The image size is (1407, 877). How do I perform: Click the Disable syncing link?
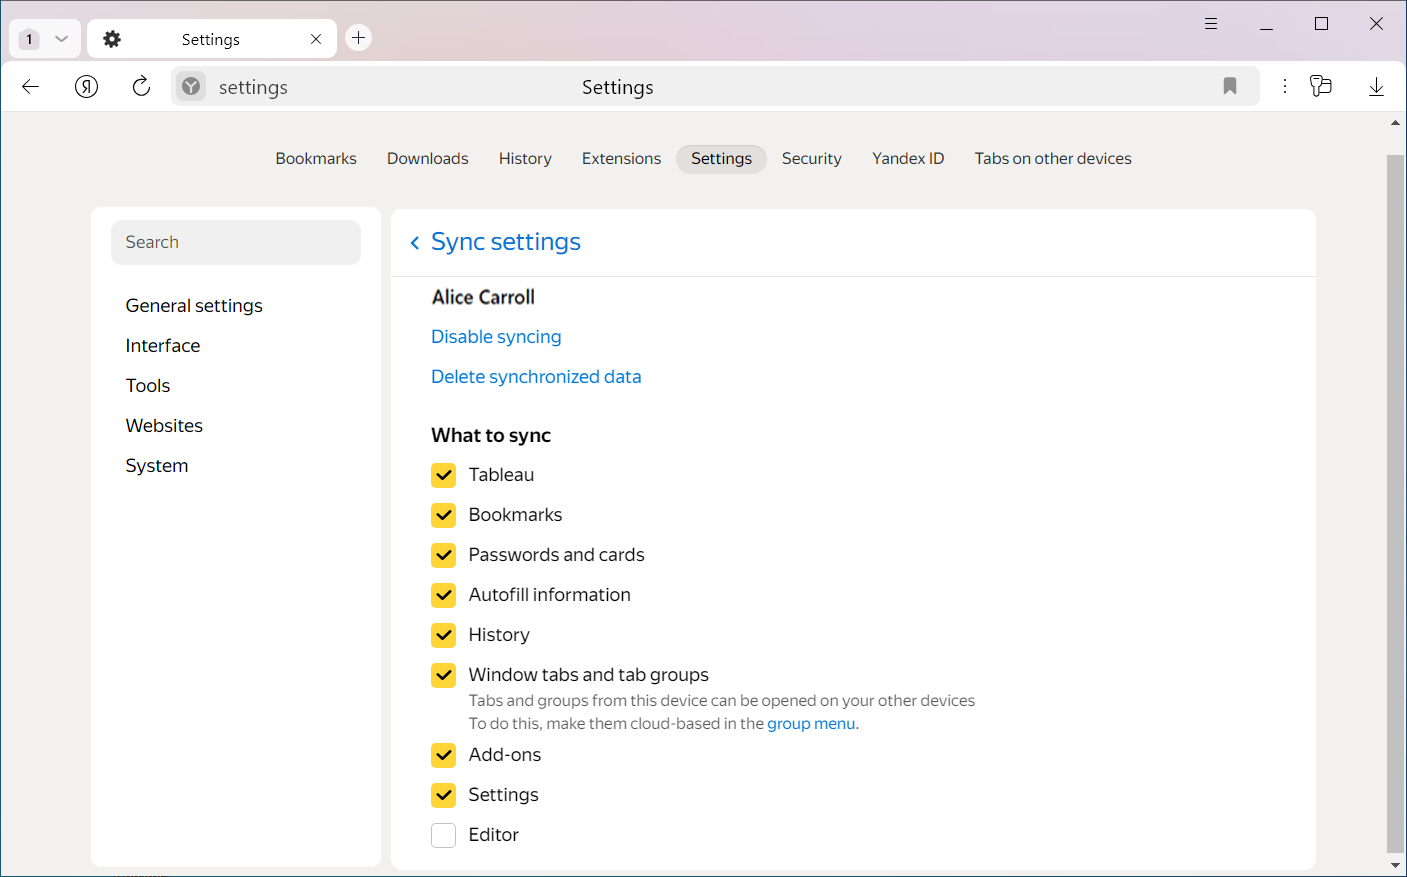496,337
